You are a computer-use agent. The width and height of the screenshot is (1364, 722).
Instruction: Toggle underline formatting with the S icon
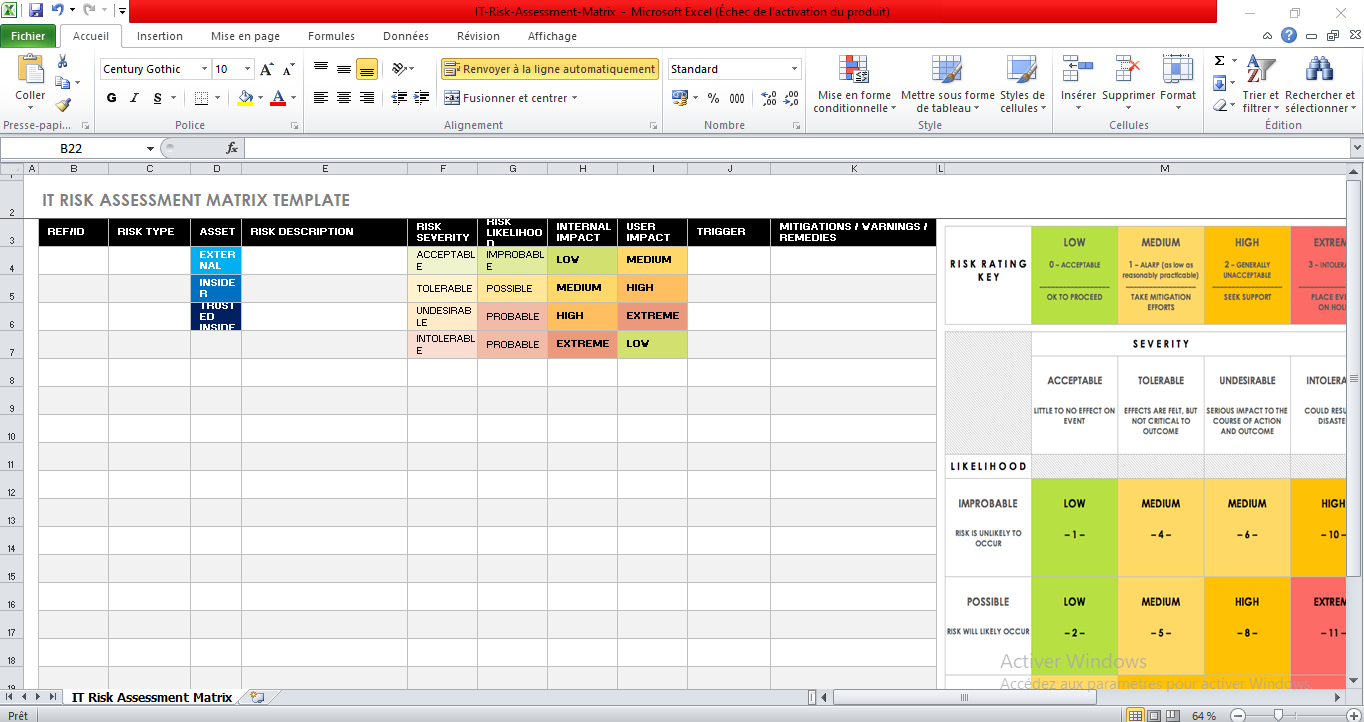click(155, 98)
